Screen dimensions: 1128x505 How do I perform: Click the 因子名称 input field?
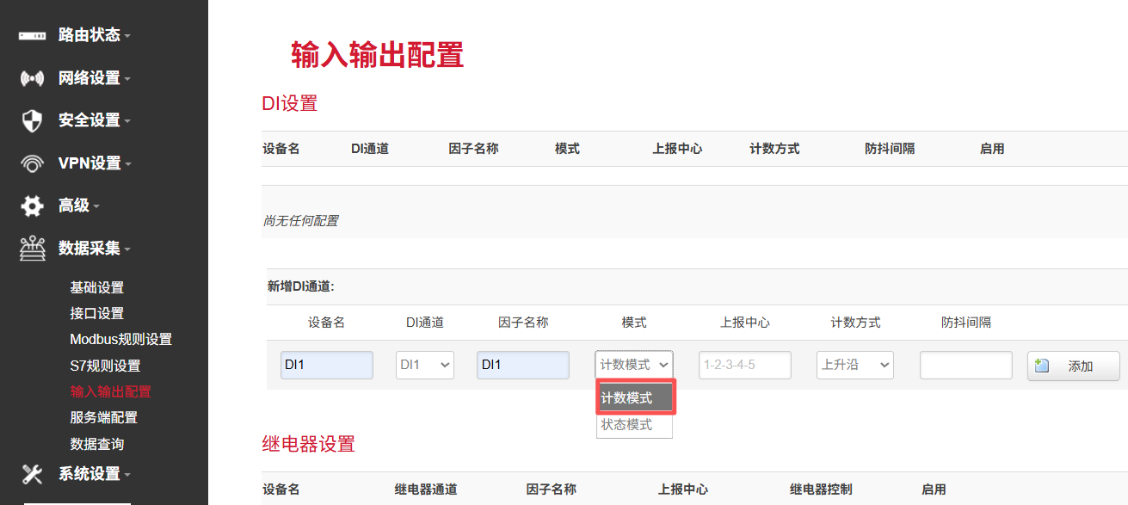pyautogui.click(x=523, y=365)
